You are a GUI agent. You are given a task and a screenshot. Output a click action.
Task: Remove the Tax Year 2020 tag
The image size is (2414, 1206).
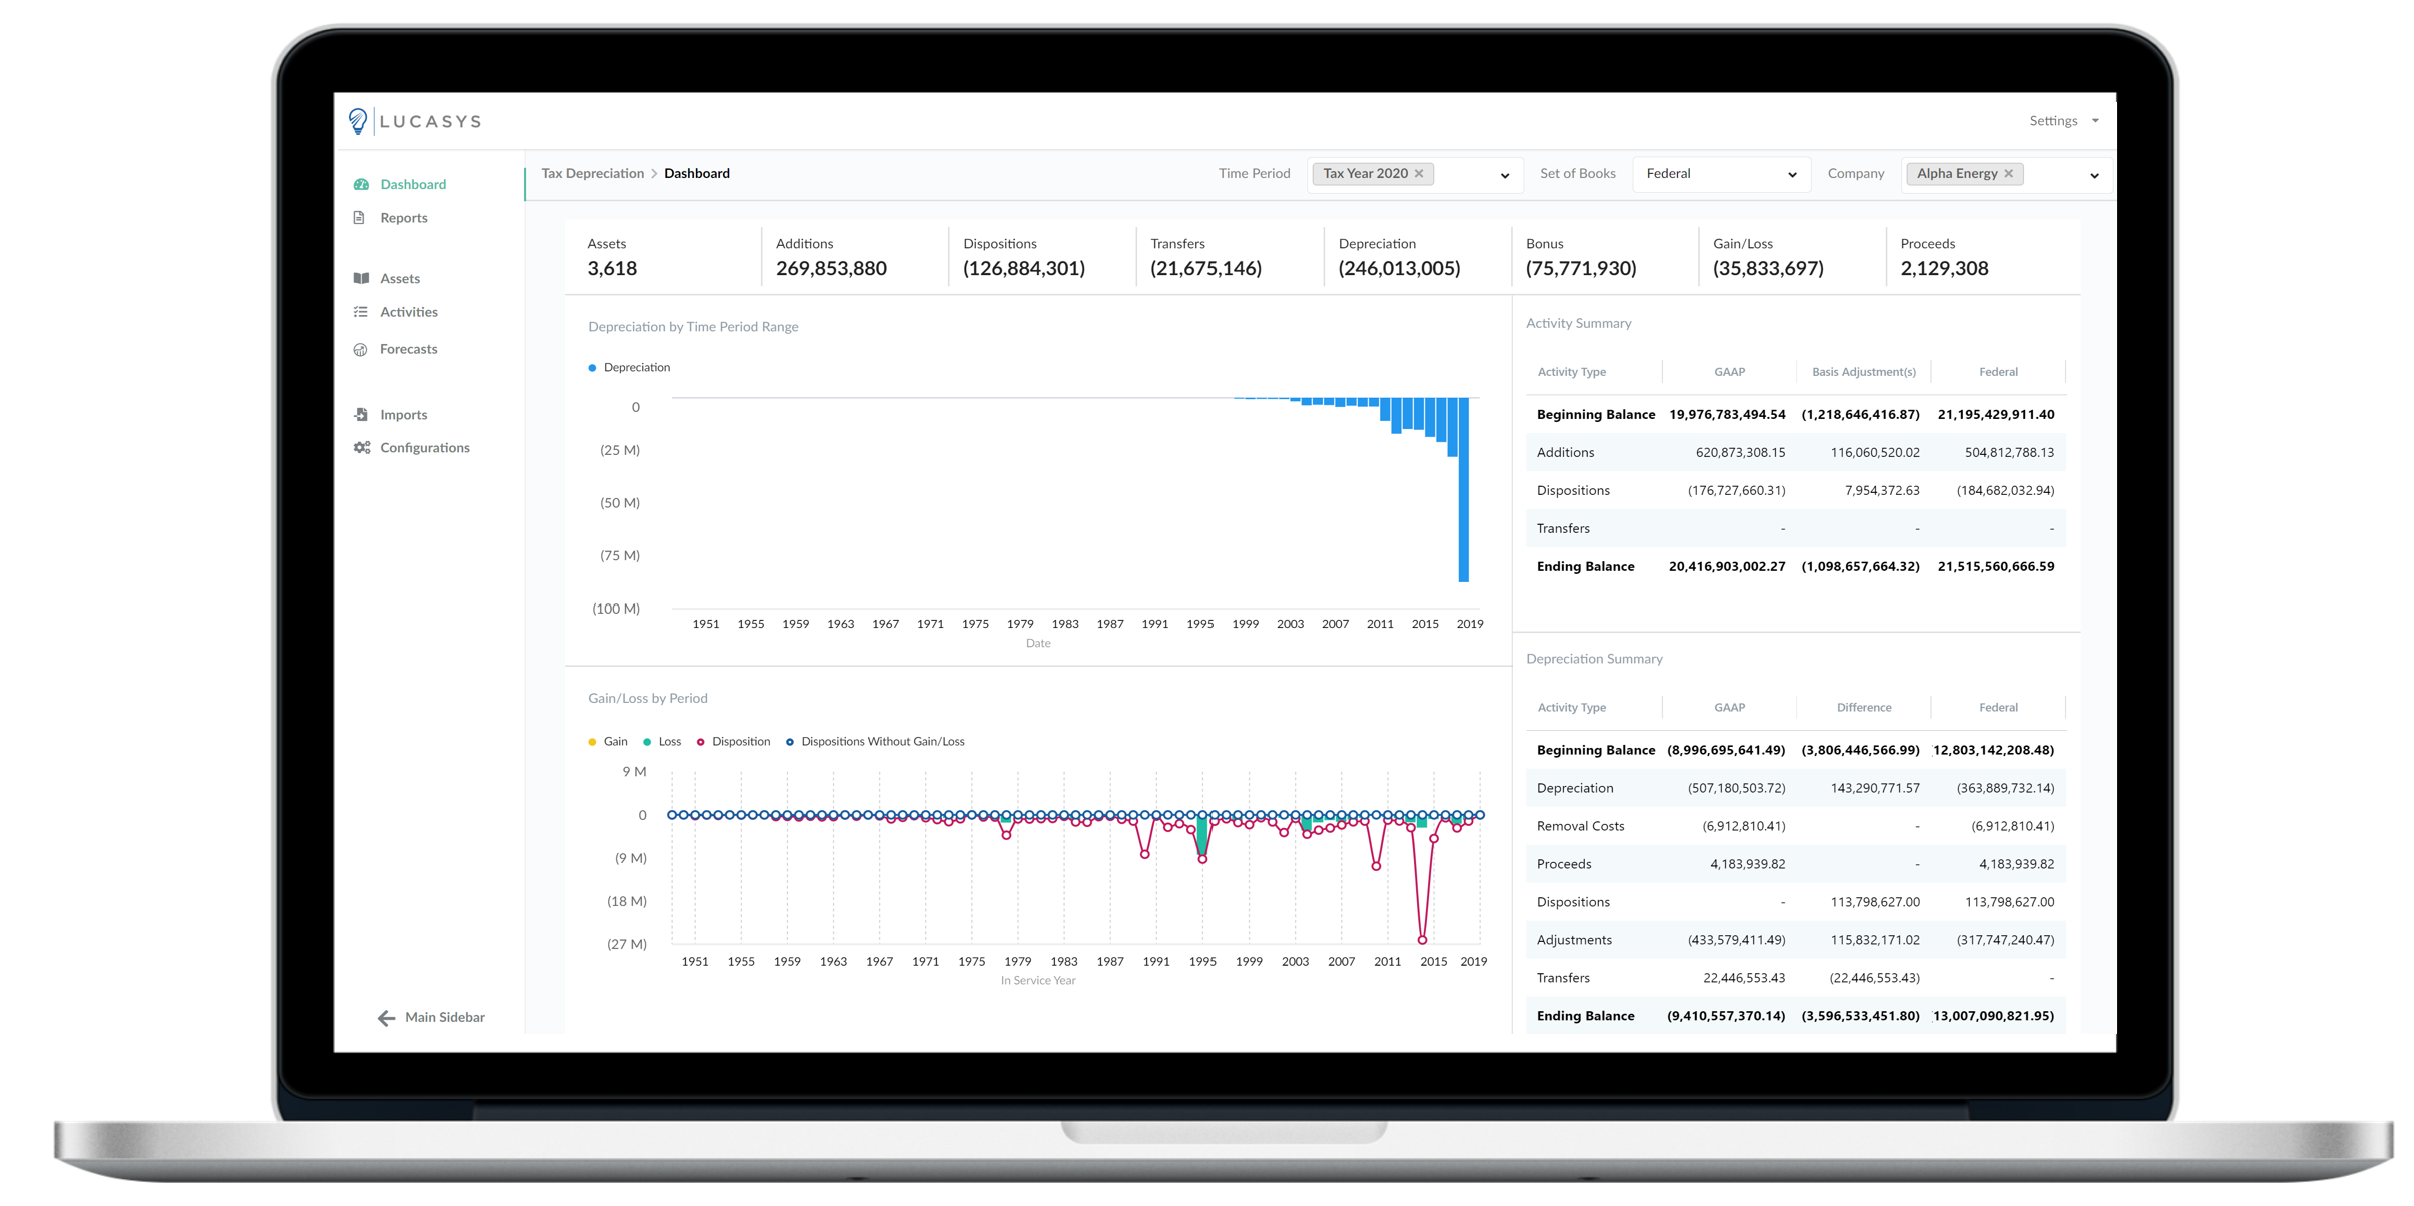1419,174
